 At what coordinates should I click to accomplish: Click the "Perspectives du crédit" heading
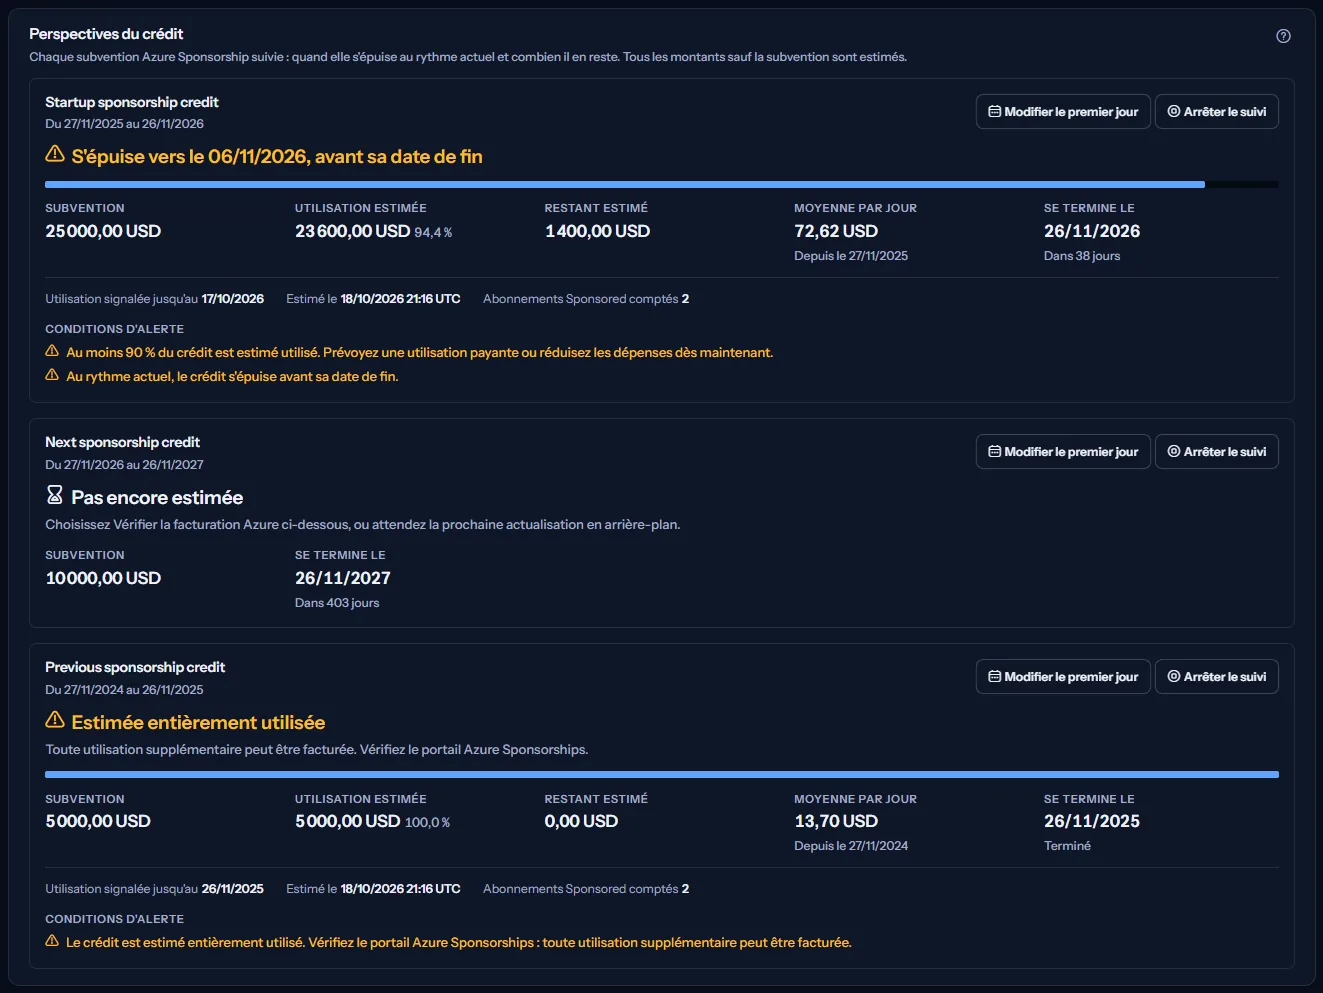(x=106, y=34)
